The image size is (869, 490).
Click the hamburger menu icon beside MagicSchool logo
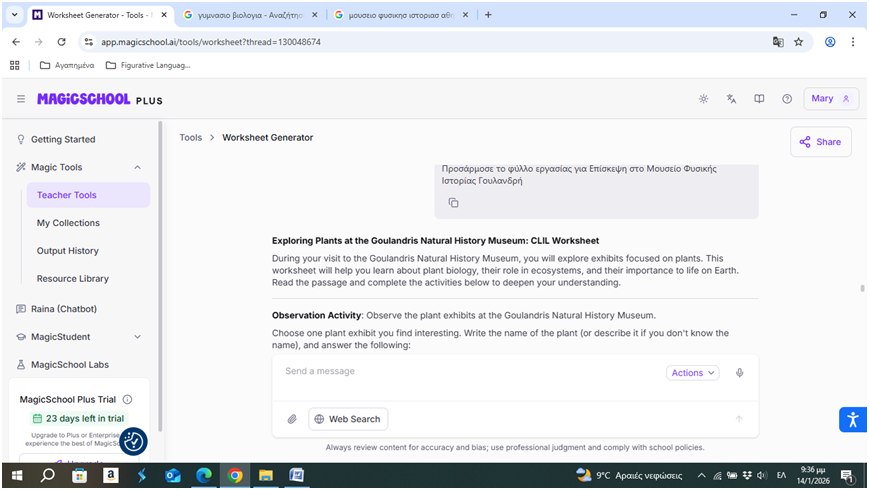click(21, 99)
